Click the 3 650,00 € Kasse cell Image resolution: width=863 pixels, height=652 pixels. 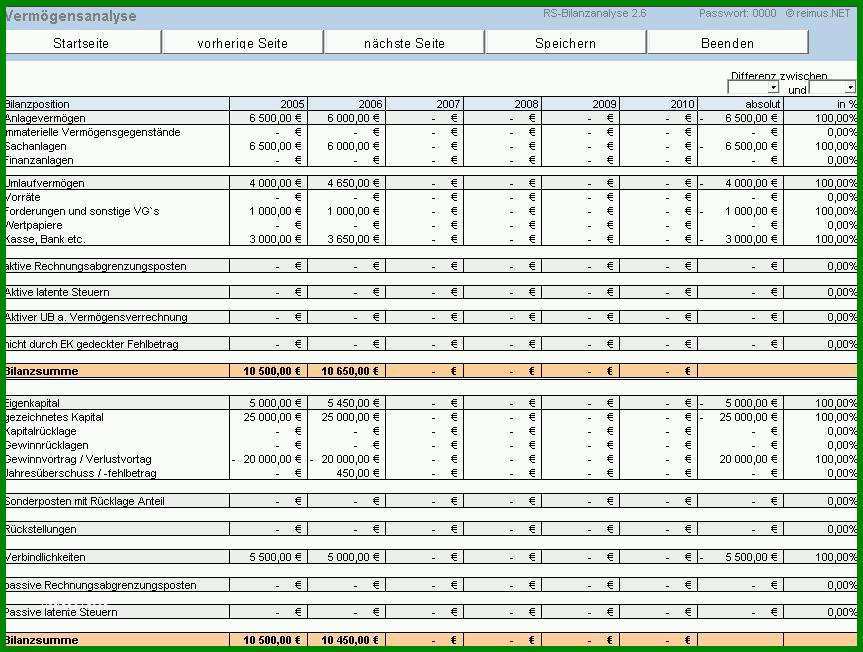pos(347,239)
